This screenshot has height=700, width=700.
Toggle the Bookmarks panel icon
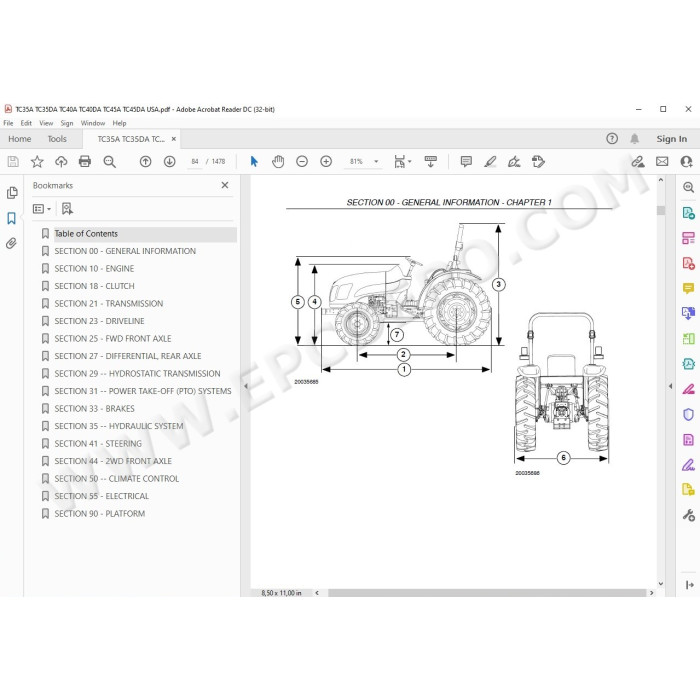click(x=12, y=218)
